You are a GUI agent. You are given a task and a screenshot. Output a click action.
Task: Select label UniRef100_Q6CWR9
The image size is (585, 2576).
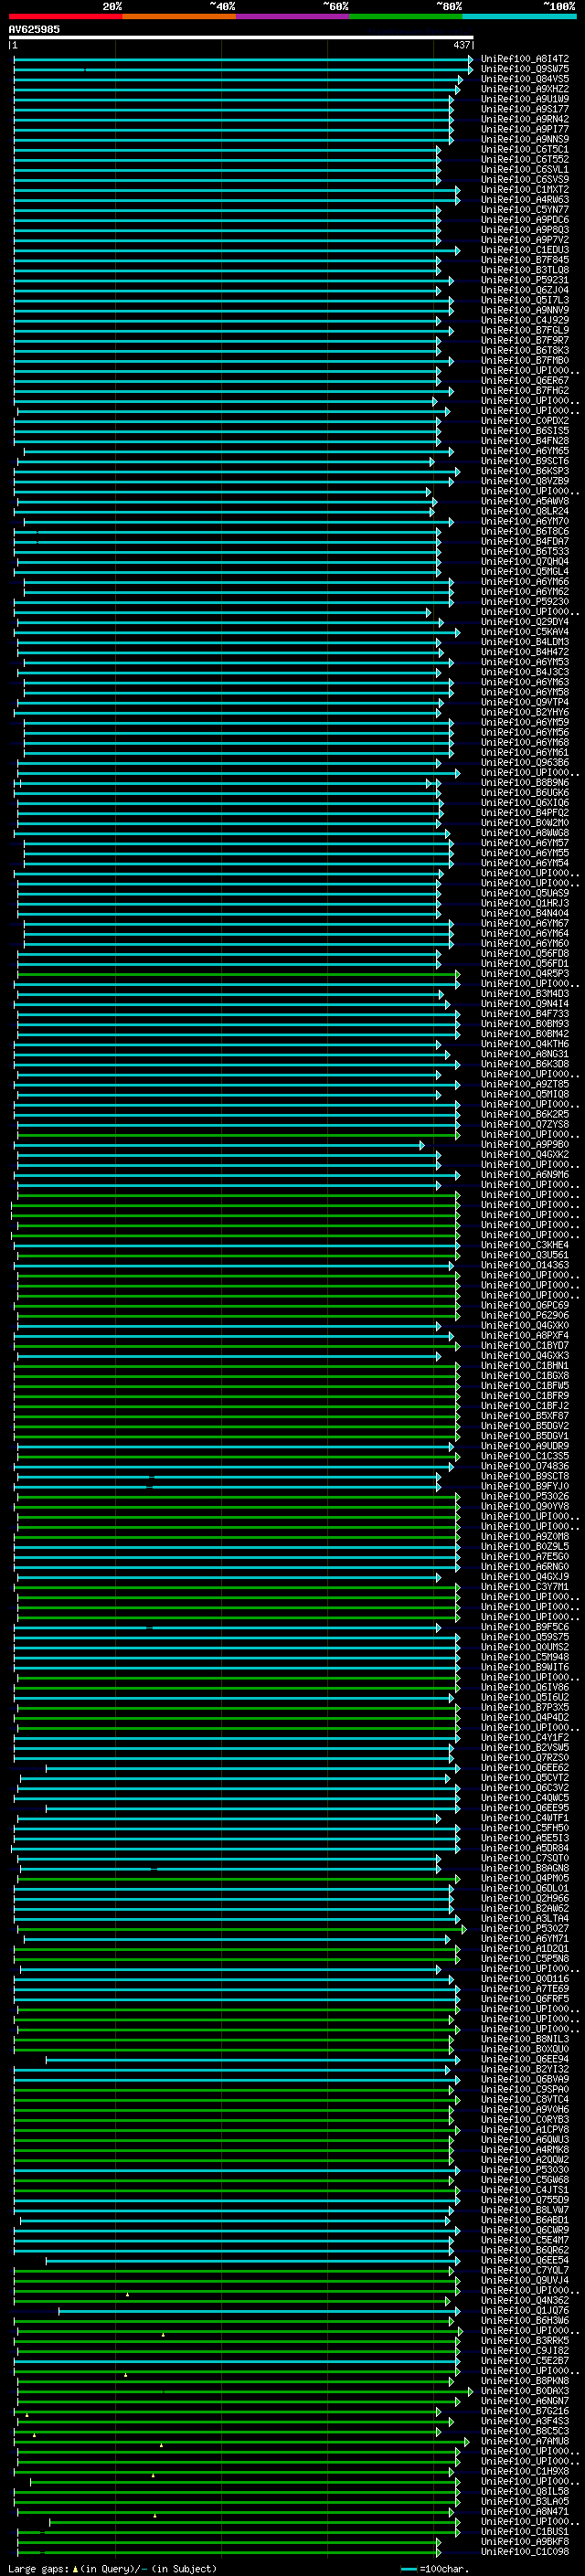coord(524,2230)
